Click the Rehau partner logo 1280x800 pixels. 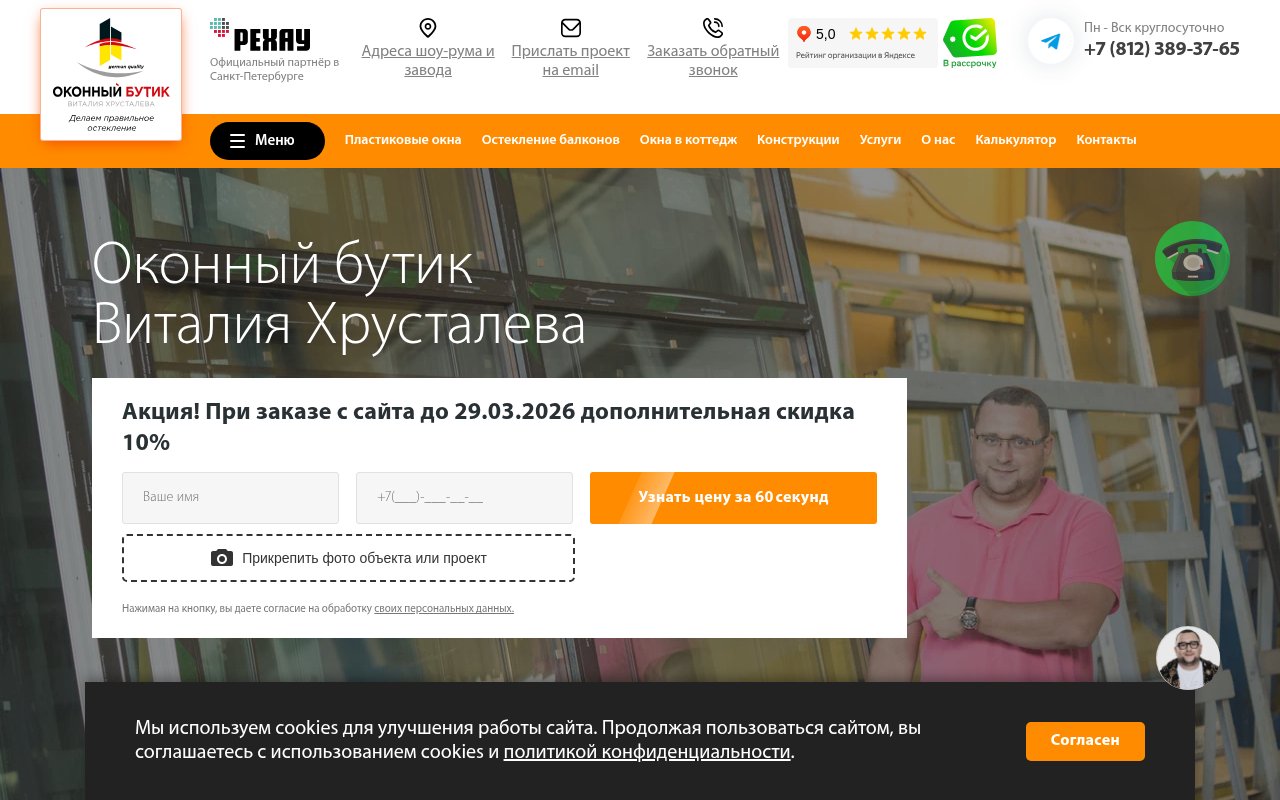coord(260,35)
